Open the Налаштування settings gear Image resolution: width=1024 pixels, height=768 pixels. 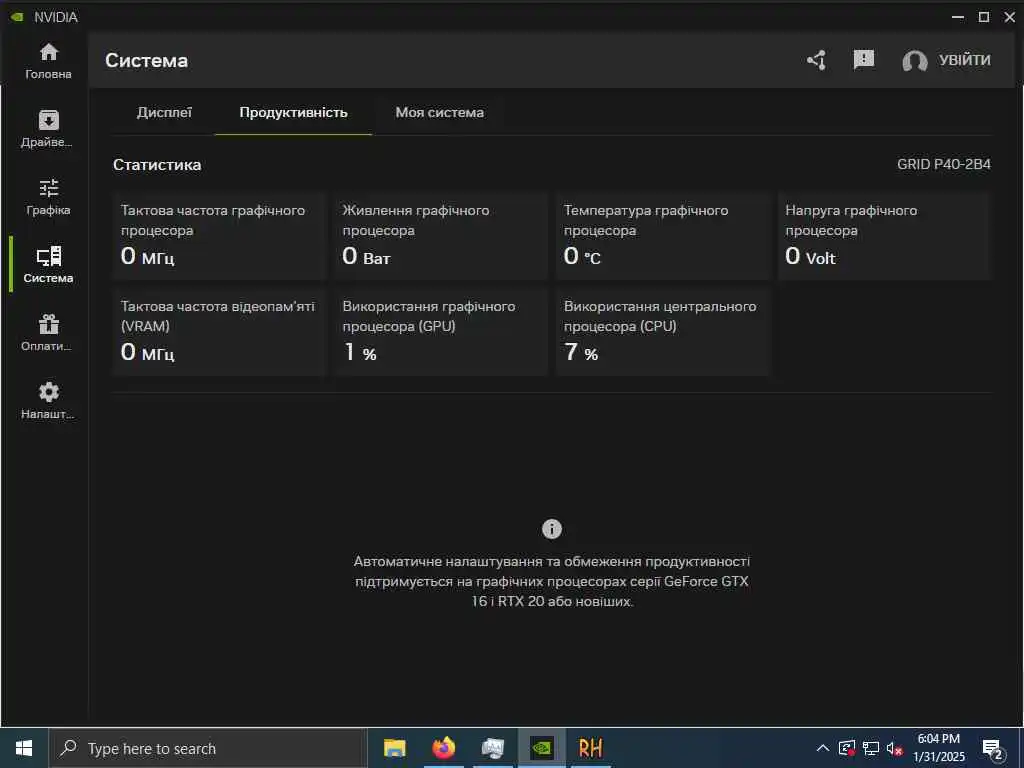pos(48,400)
